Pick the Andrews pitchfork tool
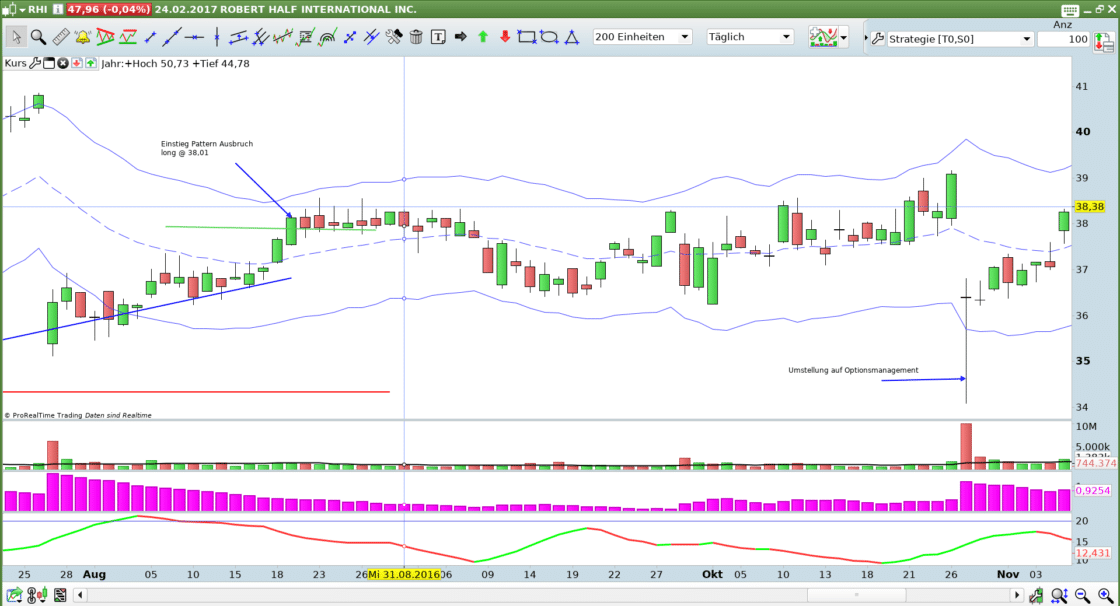This screenshot has width=1120, height=606. [x=261, y=37]
